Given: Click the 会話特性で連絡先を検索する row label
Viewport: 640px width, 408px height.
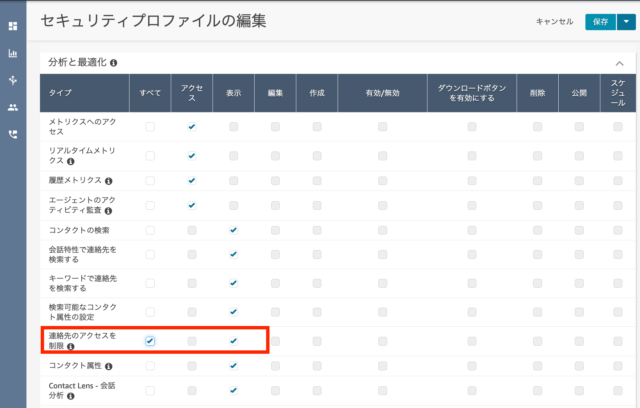Looking at the screenshot, I should click(82, 255).
